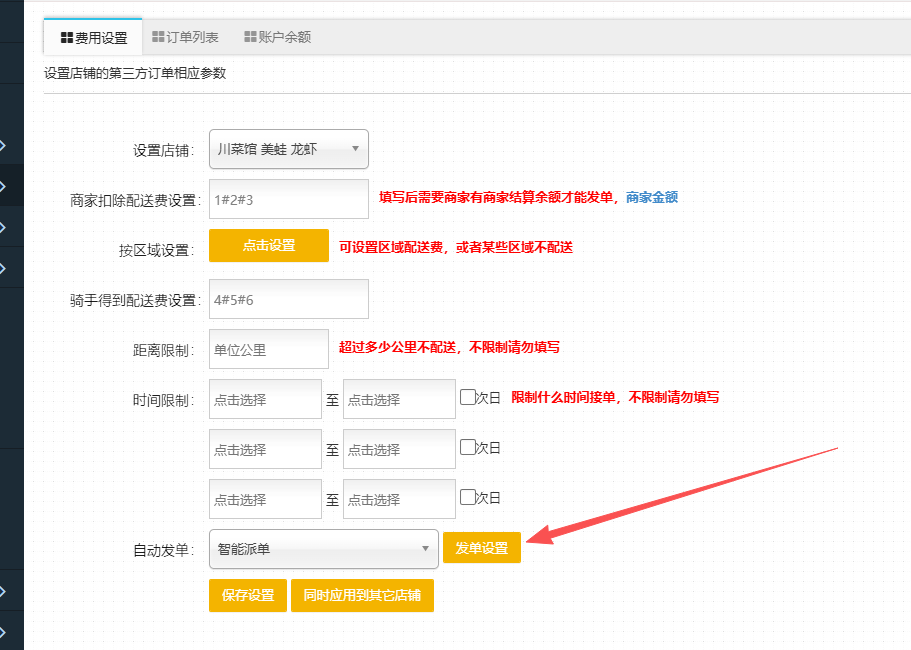Viewport: 911px width, 650px height.
Task: Click the grid icon on 费用设置 tab
Action: point(67,38)
